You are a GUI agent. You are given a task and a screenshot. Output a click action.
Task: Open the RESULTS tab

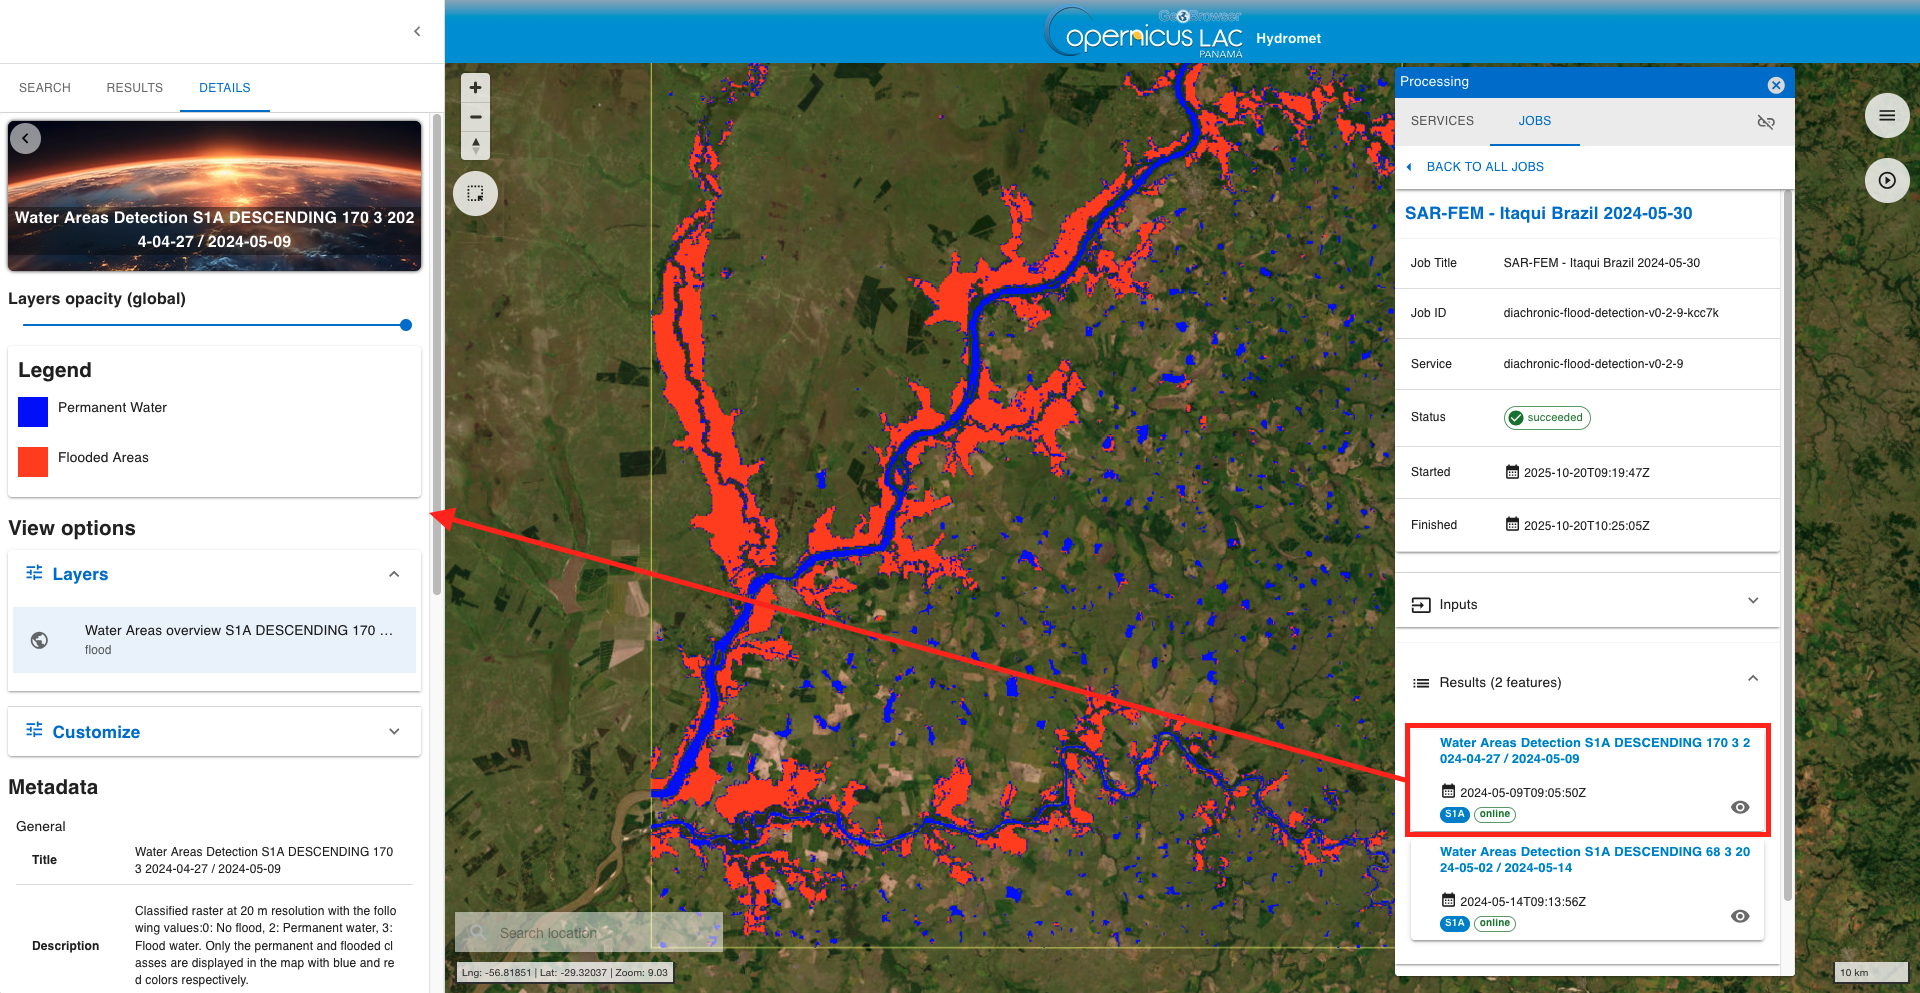pyautogui.click(x=134, y=88)
